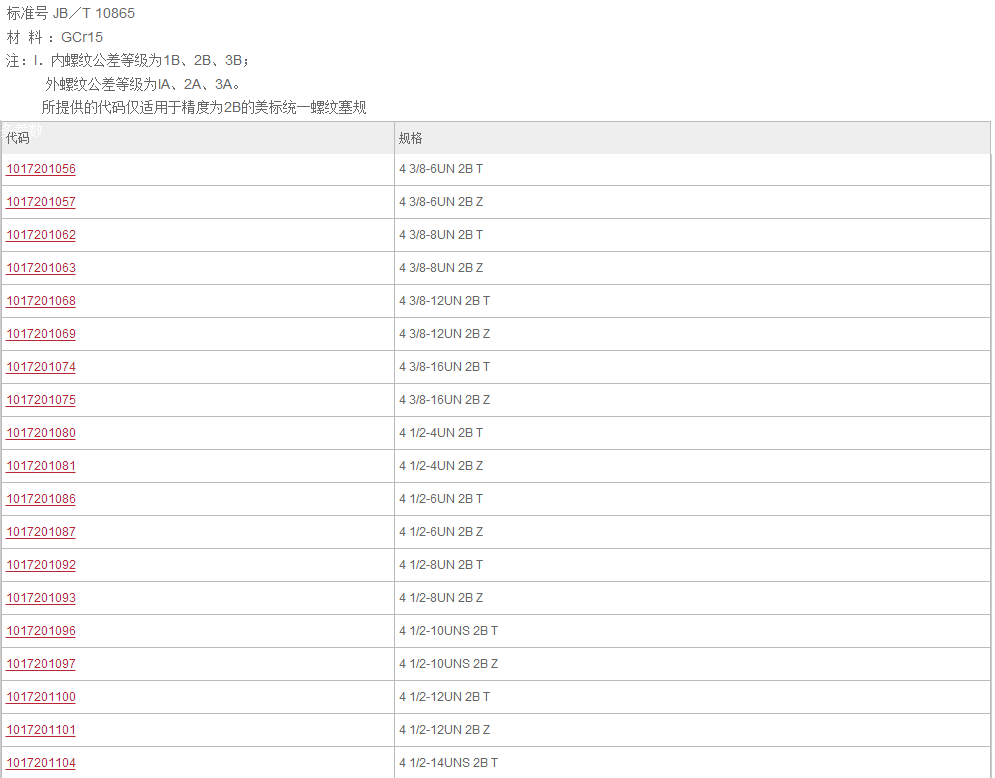Select link 1017201075

tap(41, 400)
